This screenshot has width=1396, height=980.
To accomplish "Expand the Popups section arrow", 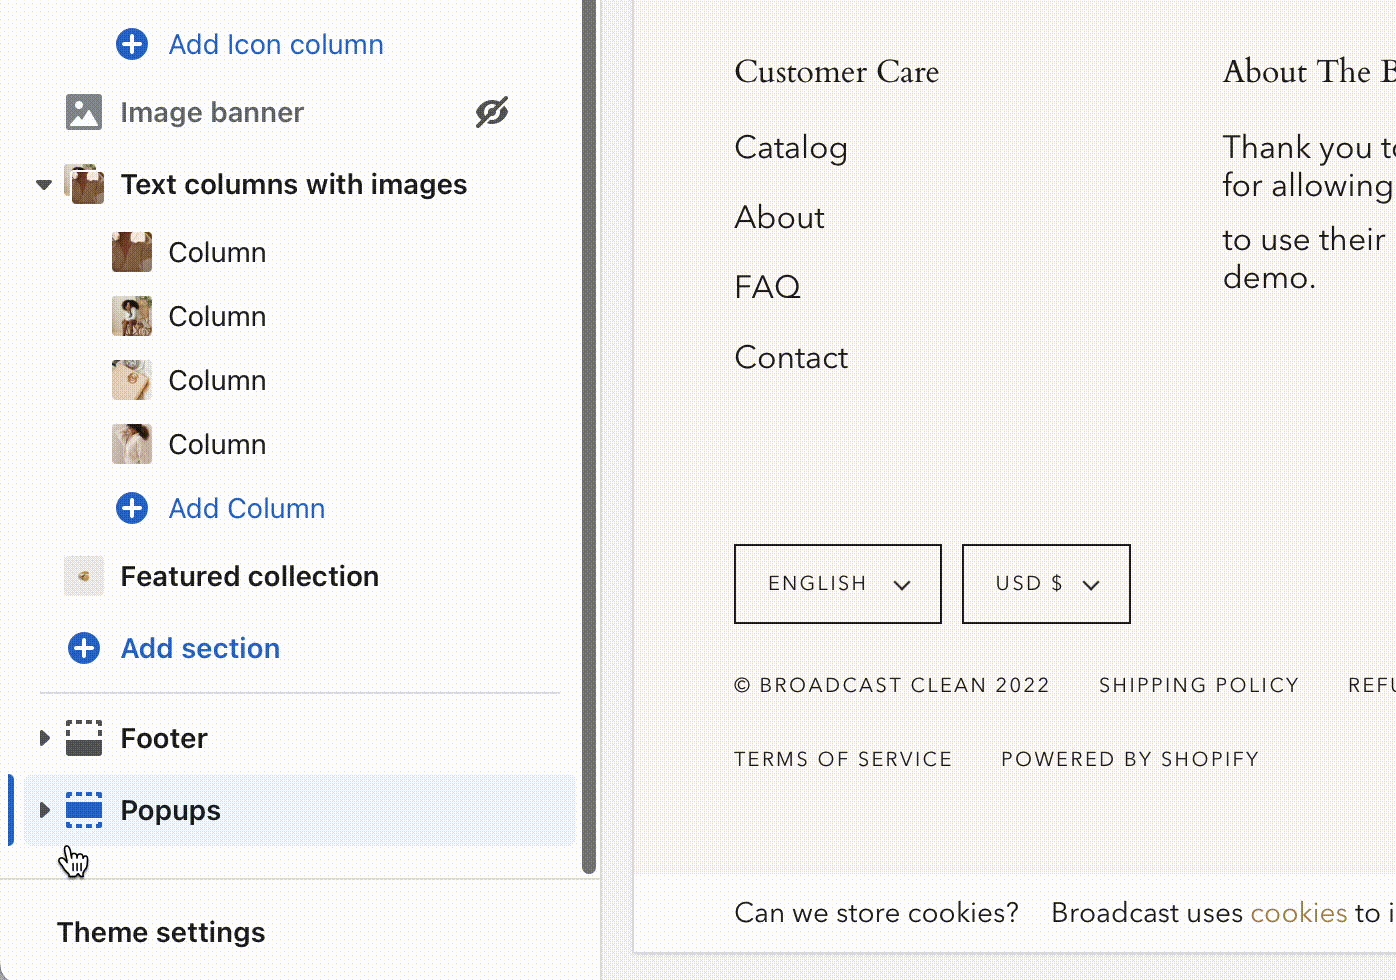I will pos(44,810).
